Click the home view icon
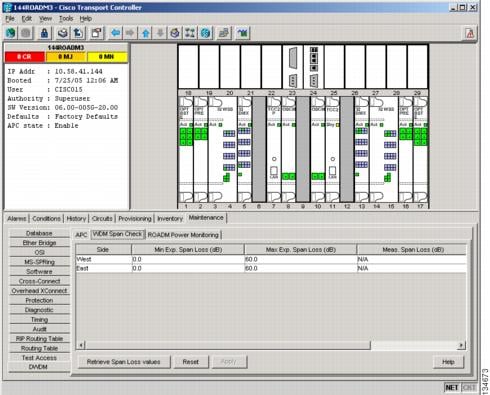This screenshot has width=490, height=395. (x=175, y=33)
